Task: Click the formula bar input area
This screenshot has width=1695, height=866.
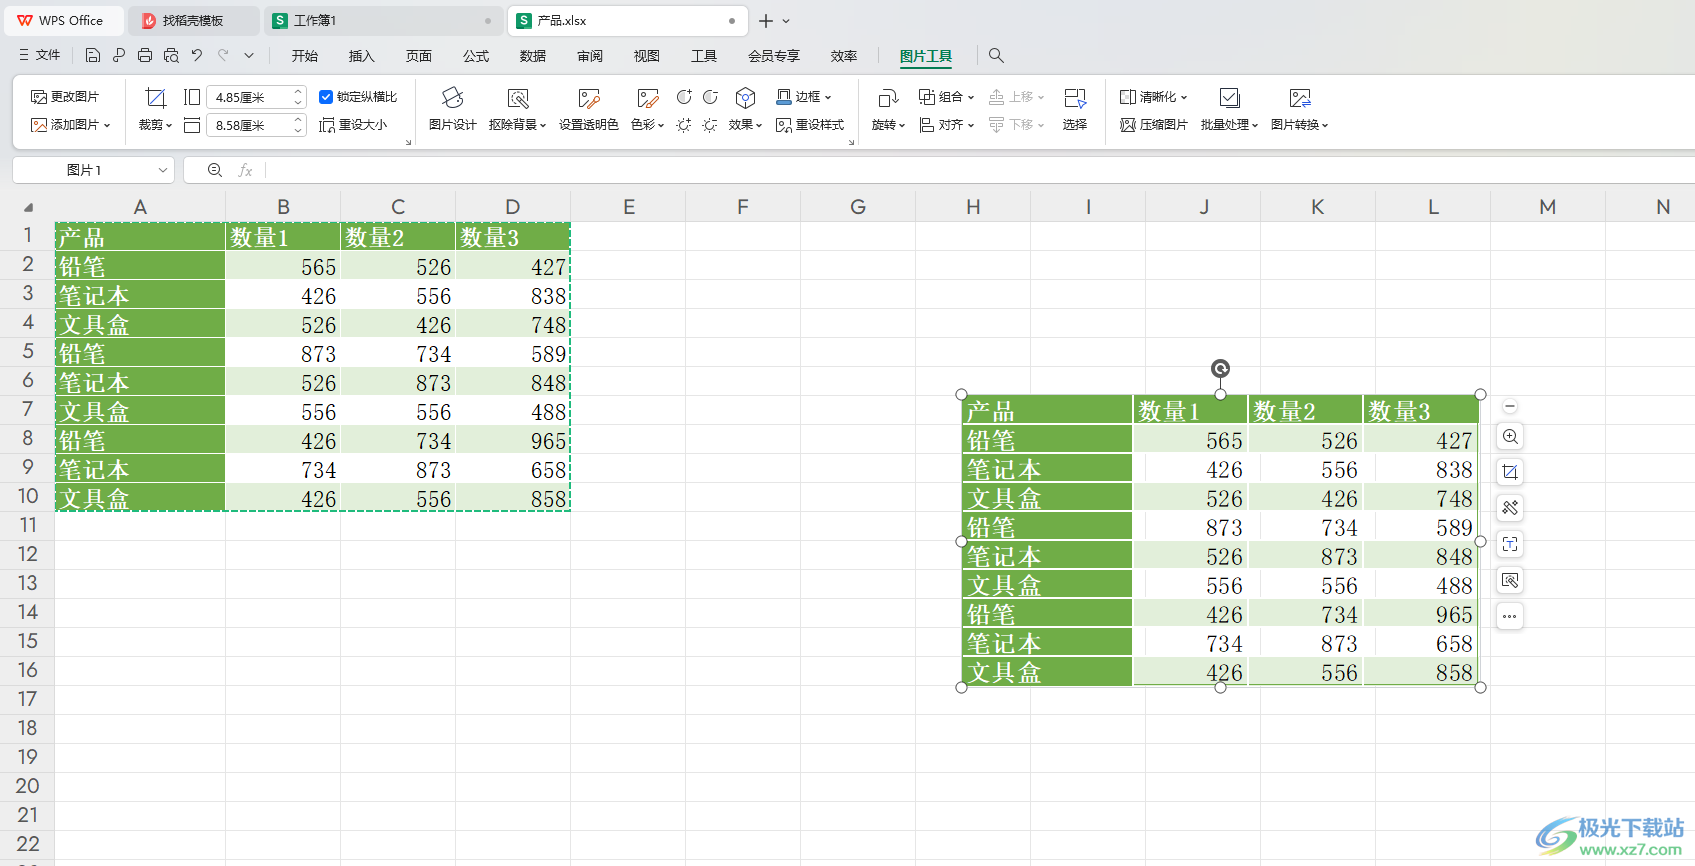Action: coord(980,170)
